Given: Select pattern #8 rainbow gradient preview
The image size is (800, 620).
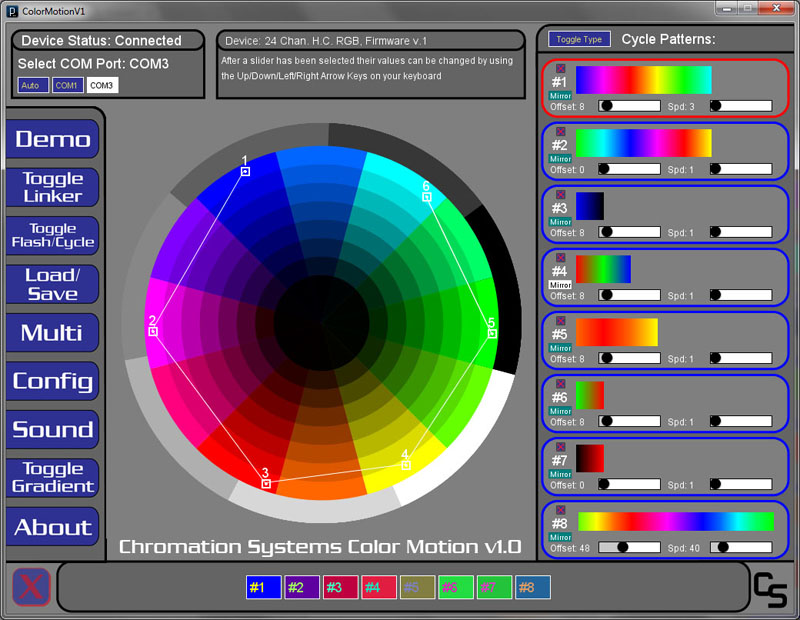Looking at the screenshot, I should tap(676, 522).
